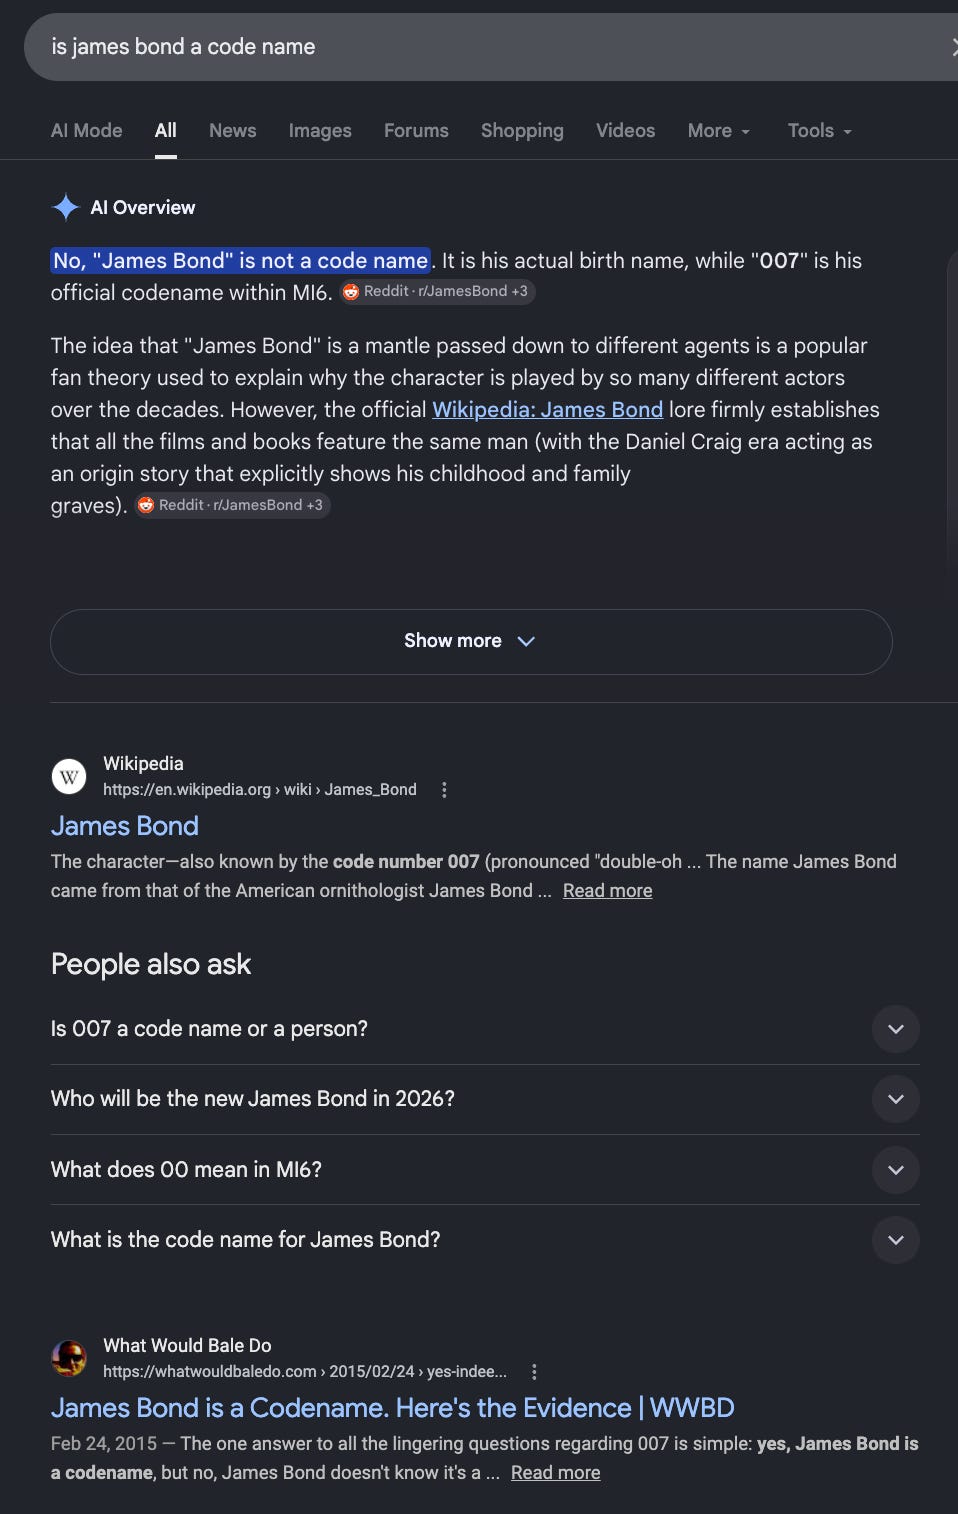
Task: Switch to the Forums tab
Action: pyautogui.click(x=416, y=131)
